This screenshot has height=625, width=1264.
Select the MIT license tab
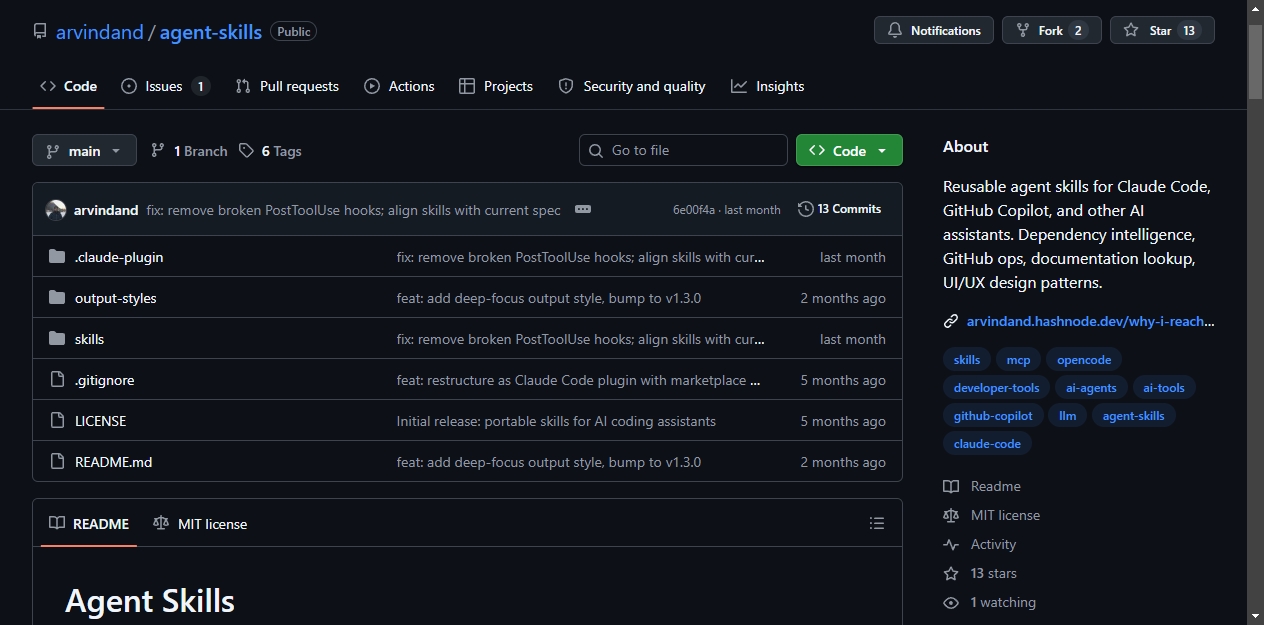200,523
